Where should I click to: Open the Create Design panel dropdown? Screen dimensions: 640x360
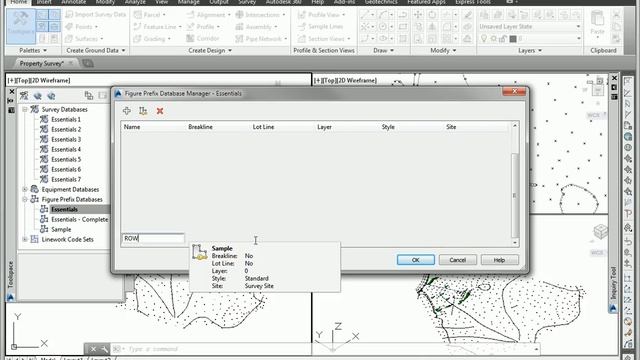[210, 50]
